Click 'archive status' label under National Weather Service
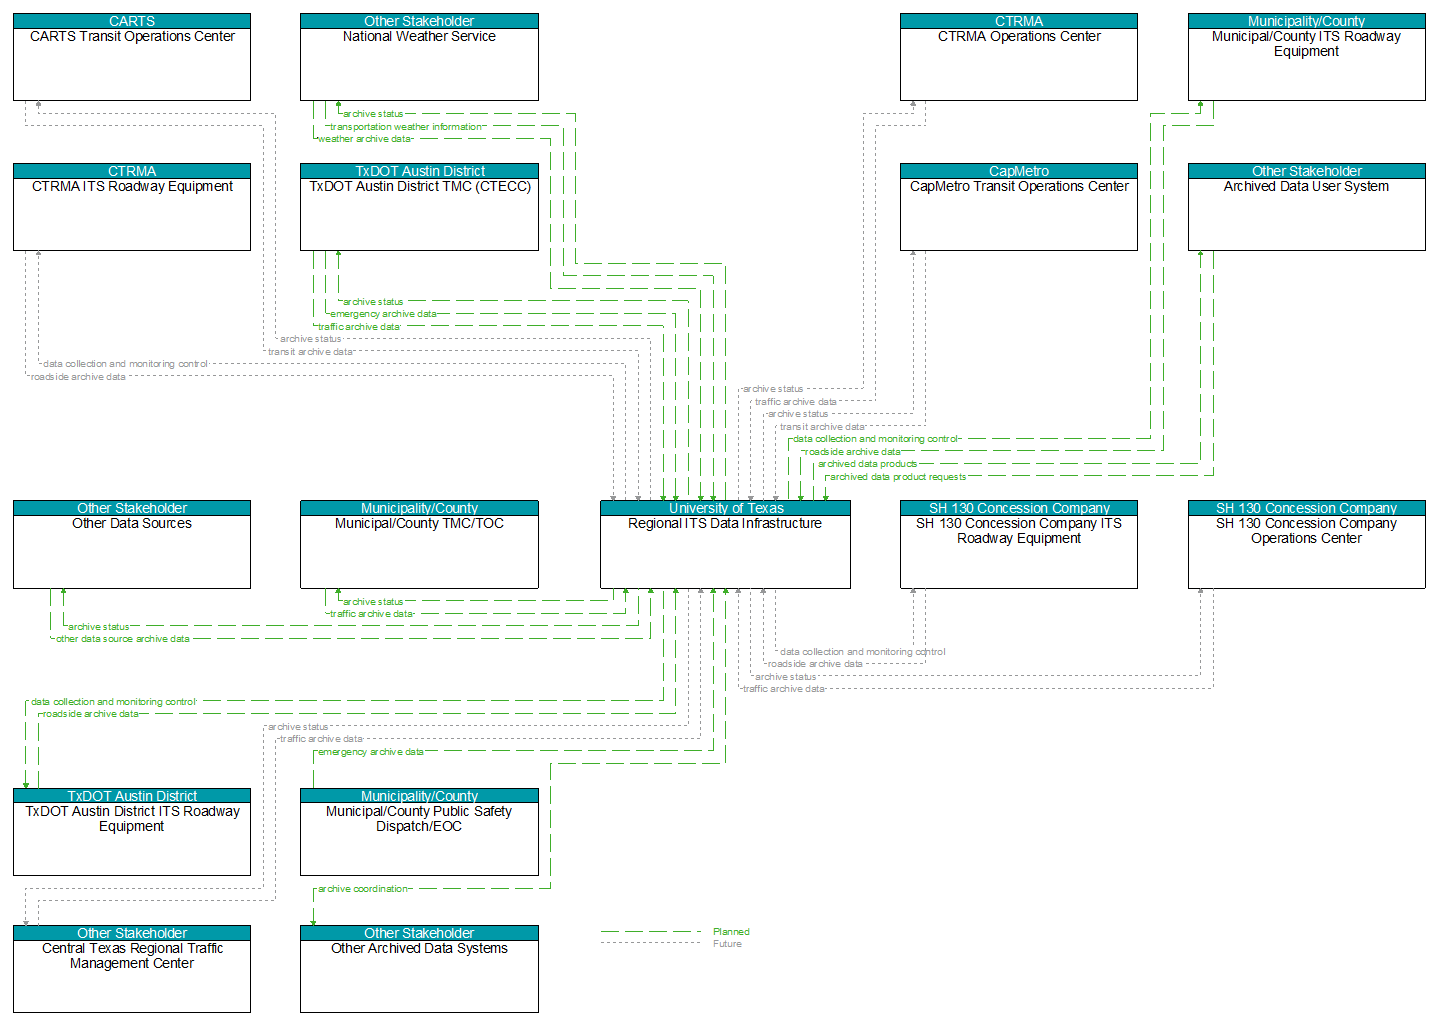The image size is (1436, 1026). click(x=373, y=114)
